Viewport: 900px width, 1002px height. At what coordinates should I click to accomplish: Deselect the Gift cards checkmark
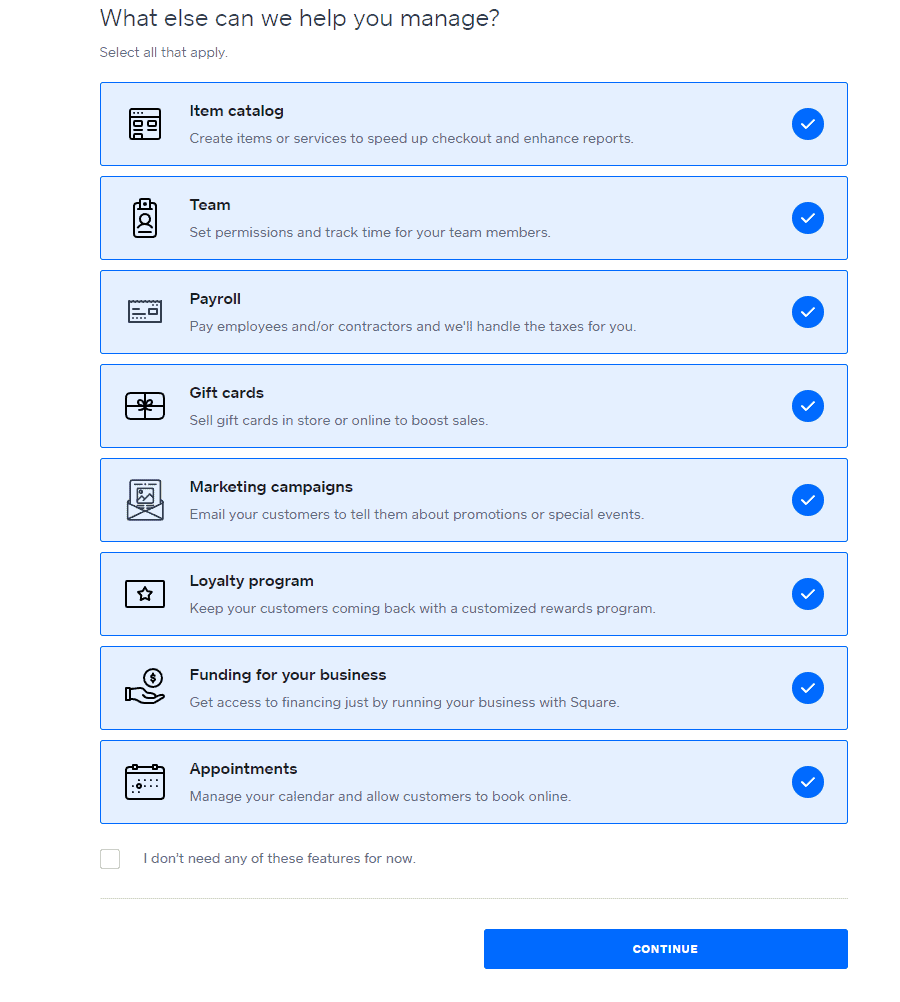pyautogui.click(x=808, y=406)
